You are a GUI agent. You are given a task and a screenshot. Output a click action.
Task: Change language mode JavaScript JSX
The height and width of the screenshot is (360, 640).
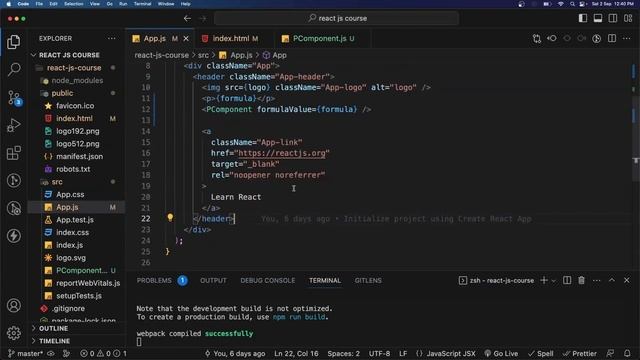coord(451,353)
